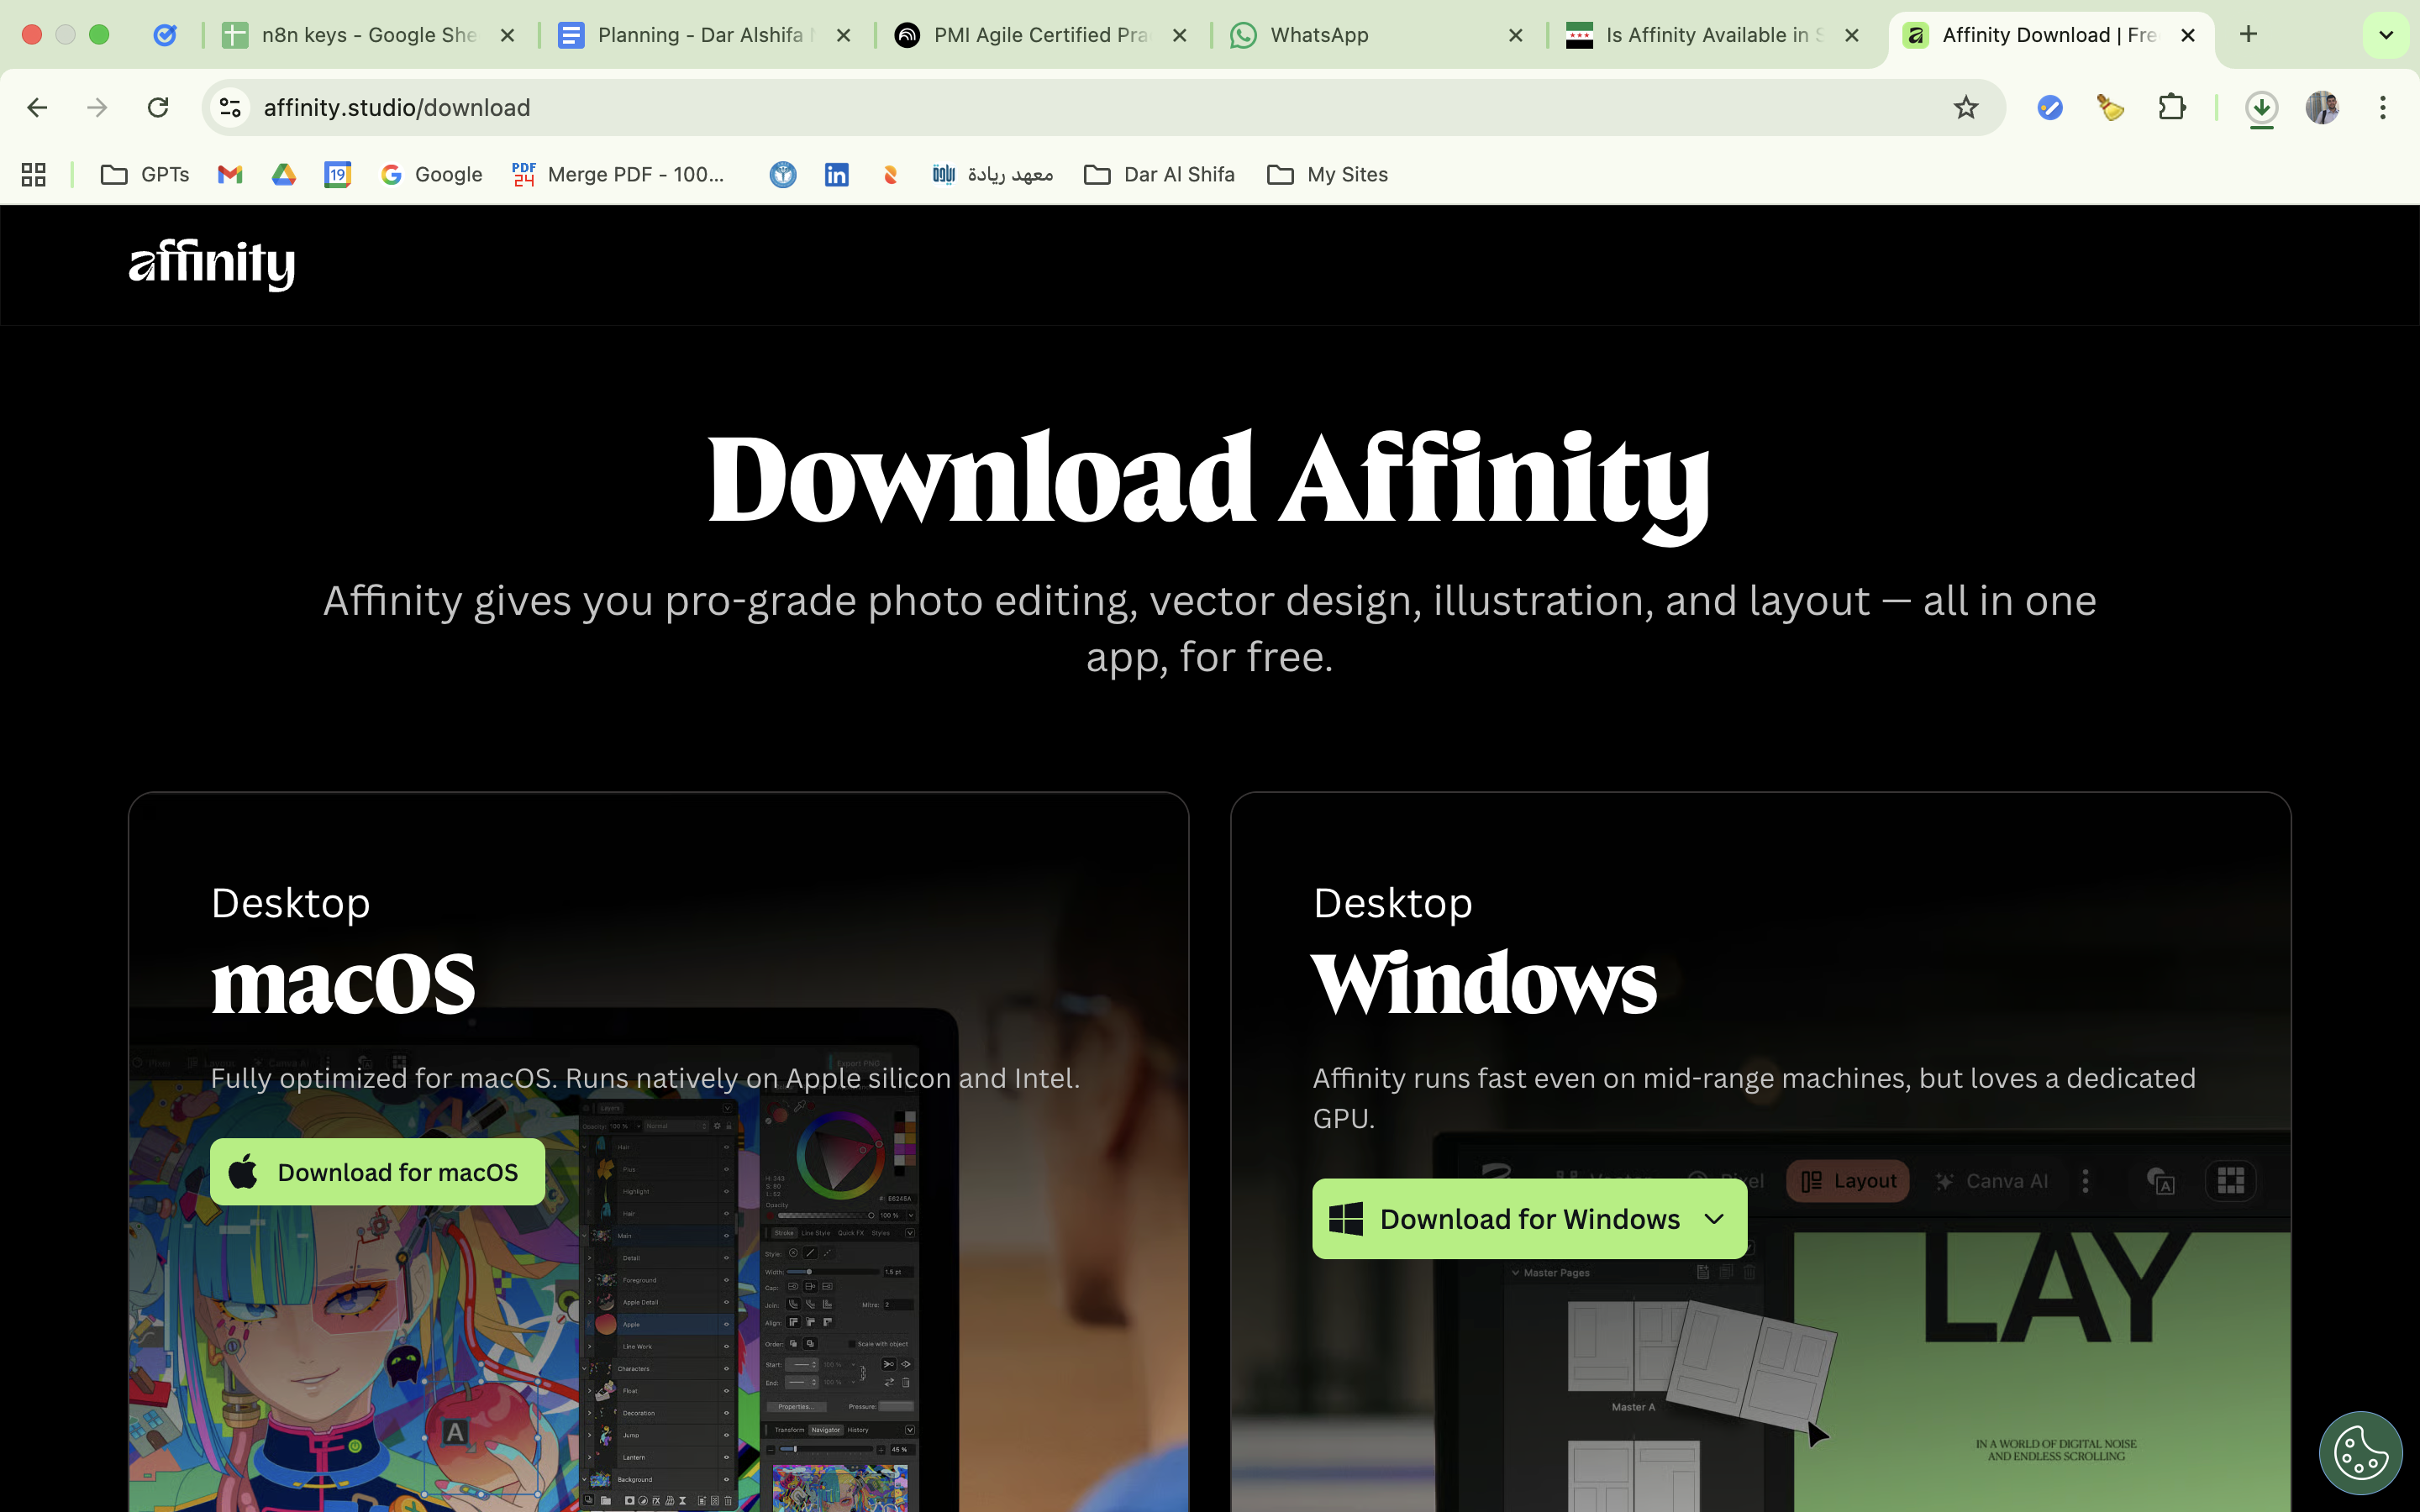Open the Google Drive bookmark
This screenshot has height=1512, width=2420.
pyautogui.click(x=284, y=175)
